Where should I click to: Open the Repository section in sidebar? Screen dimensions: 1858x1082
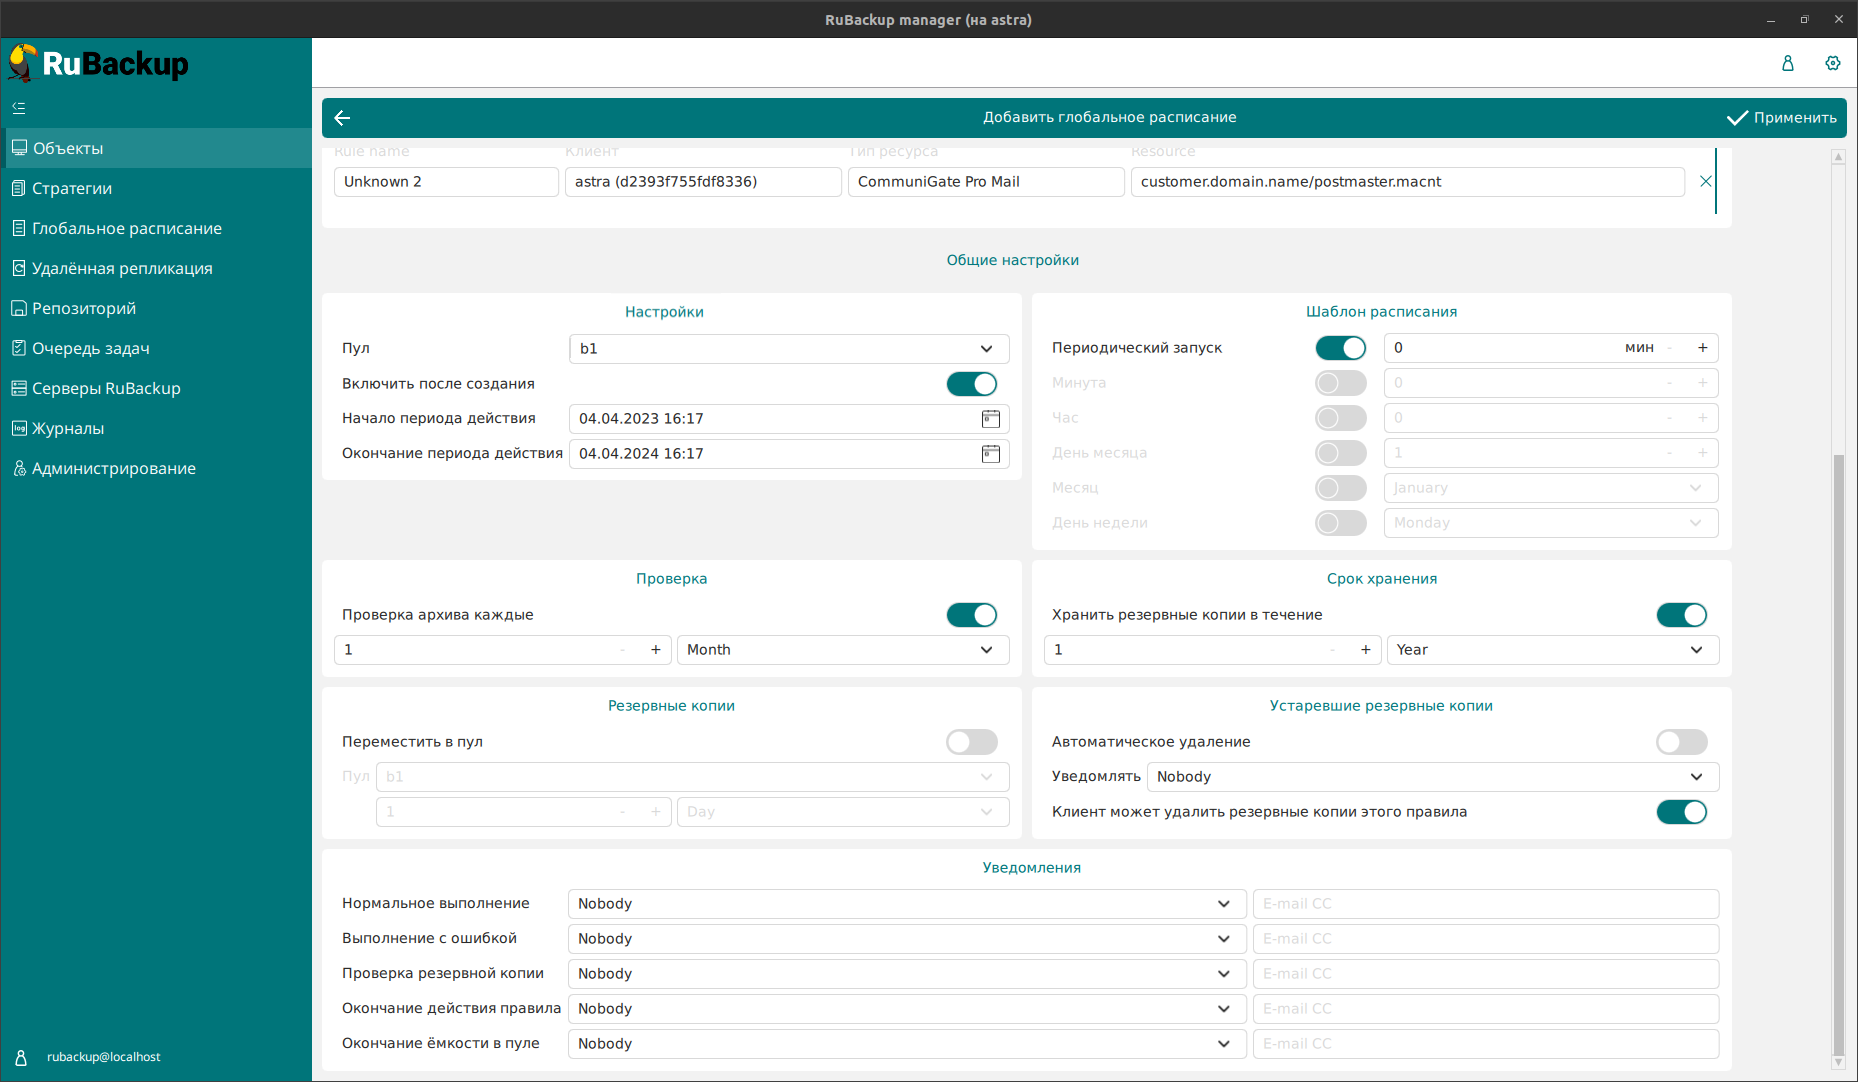[x=84, y=308]
